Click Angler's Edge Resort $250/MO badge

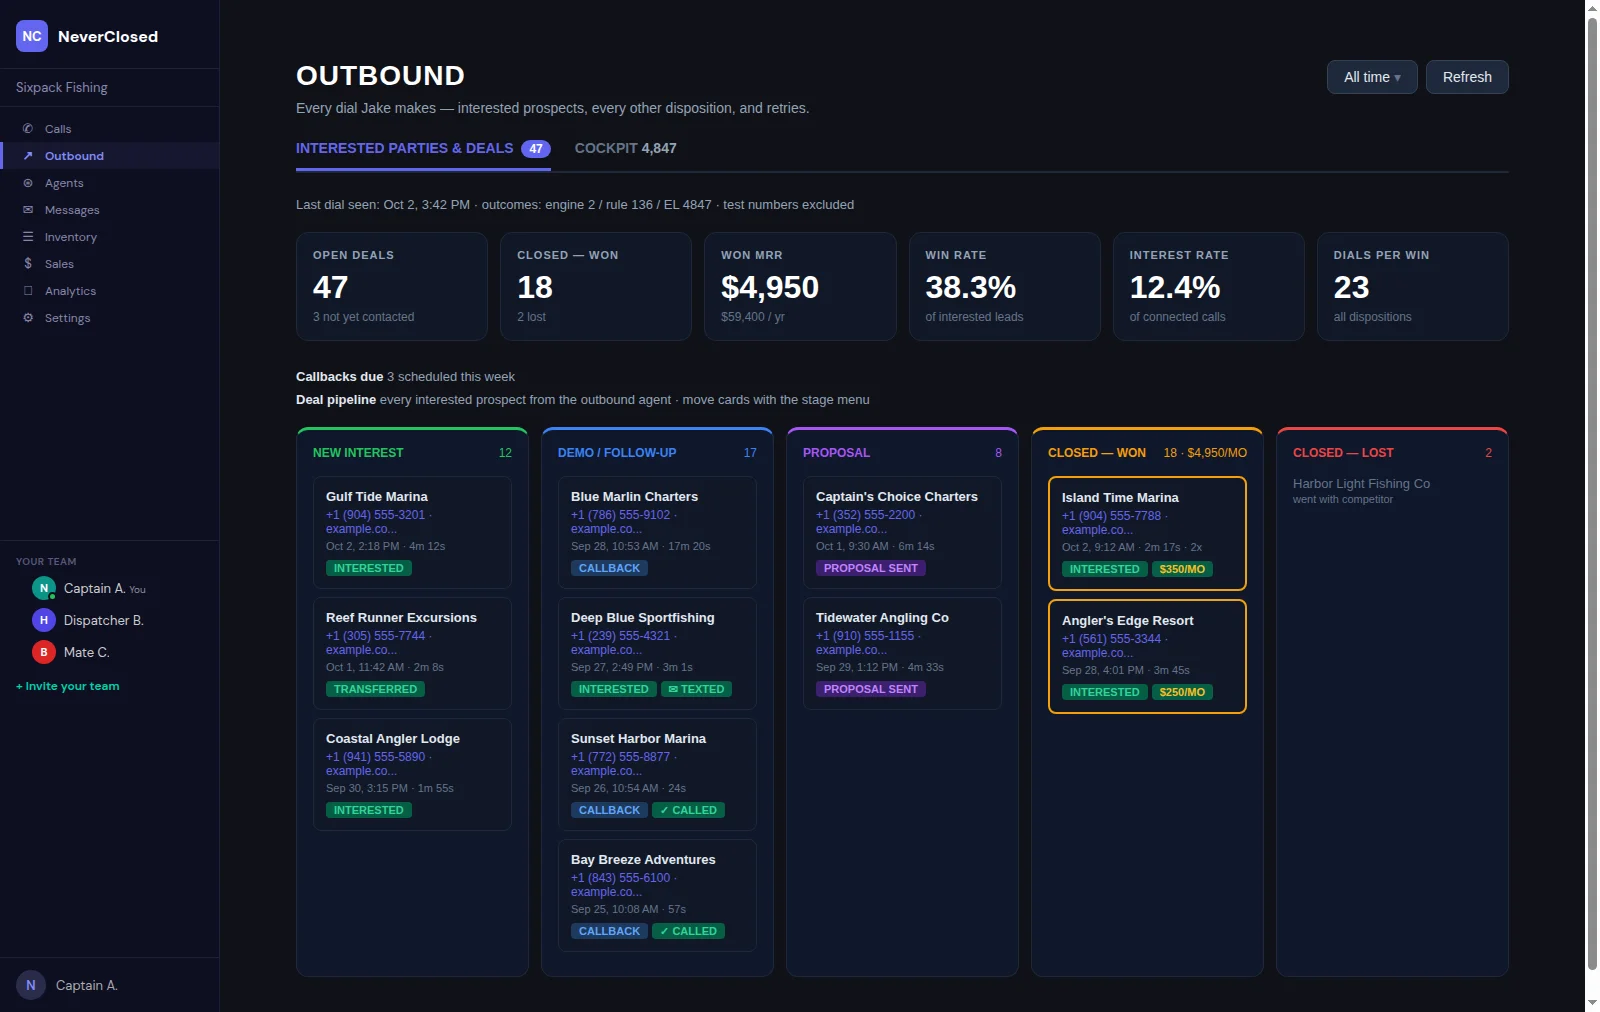tap(1182, 692)
